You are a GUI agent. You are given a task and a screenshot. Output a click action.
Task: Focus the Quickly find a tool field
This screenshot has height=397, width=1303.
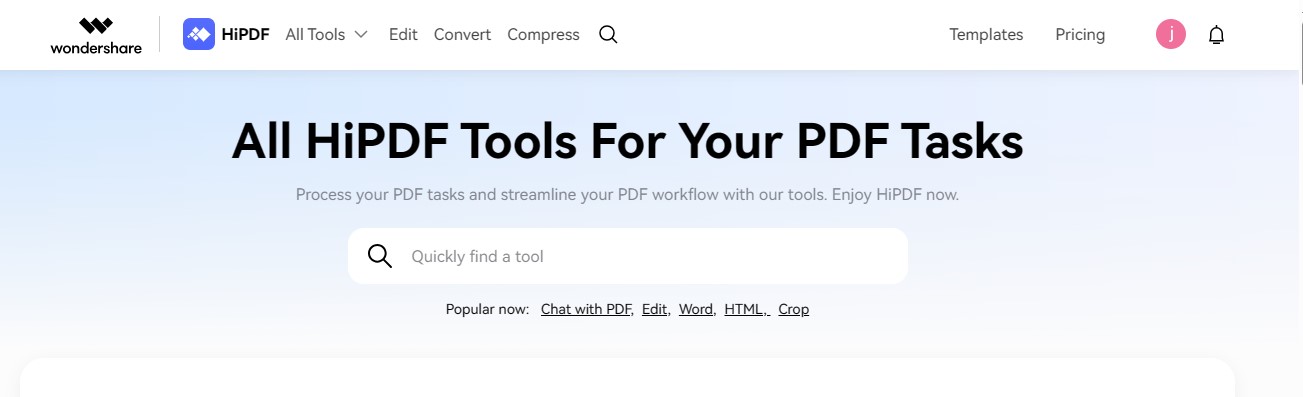point(628,256)
